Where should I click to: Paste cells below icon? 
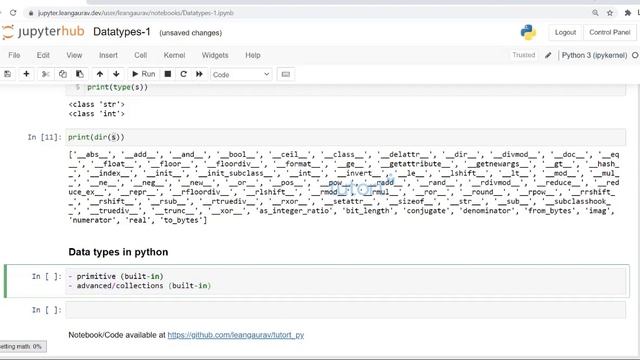(x=80, y=74)
